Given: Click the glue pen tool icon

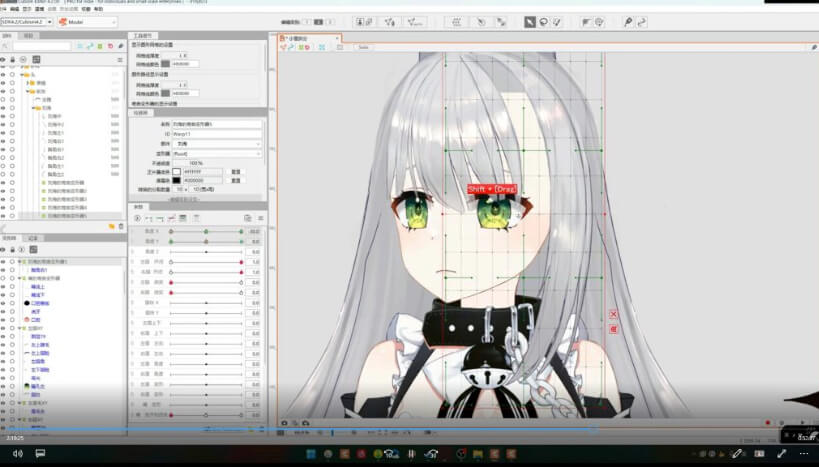Looking at the screenshot, I should [628, 22].
